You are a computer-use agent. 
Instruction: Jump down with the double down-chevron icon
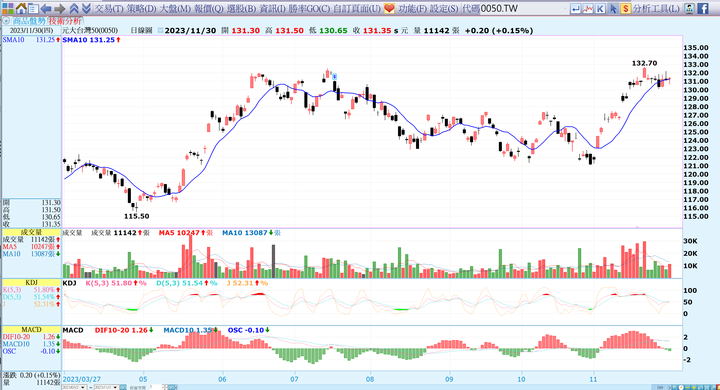pos(86,8)
